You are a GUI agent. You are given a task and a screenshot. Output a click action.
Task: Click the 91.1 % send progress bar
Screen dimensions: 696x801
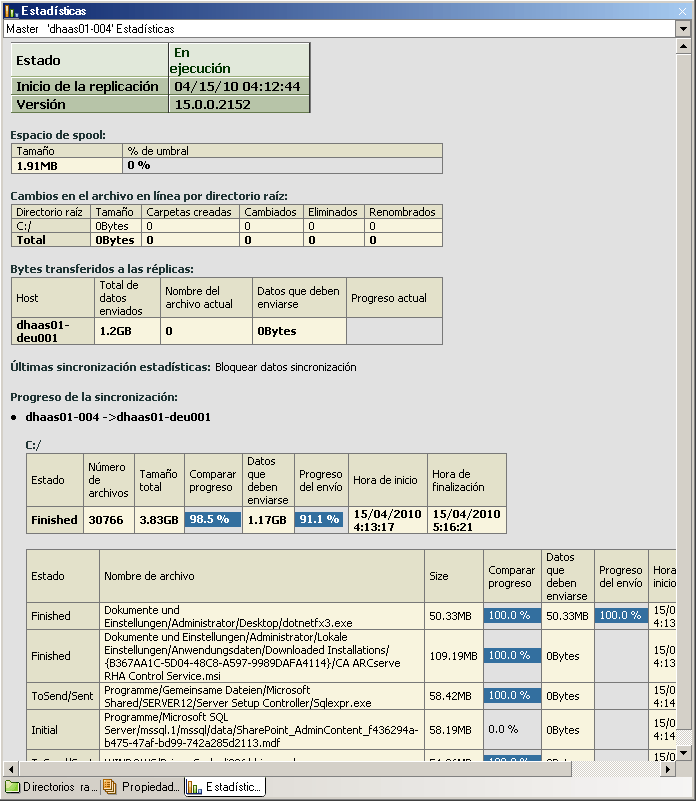319,519
